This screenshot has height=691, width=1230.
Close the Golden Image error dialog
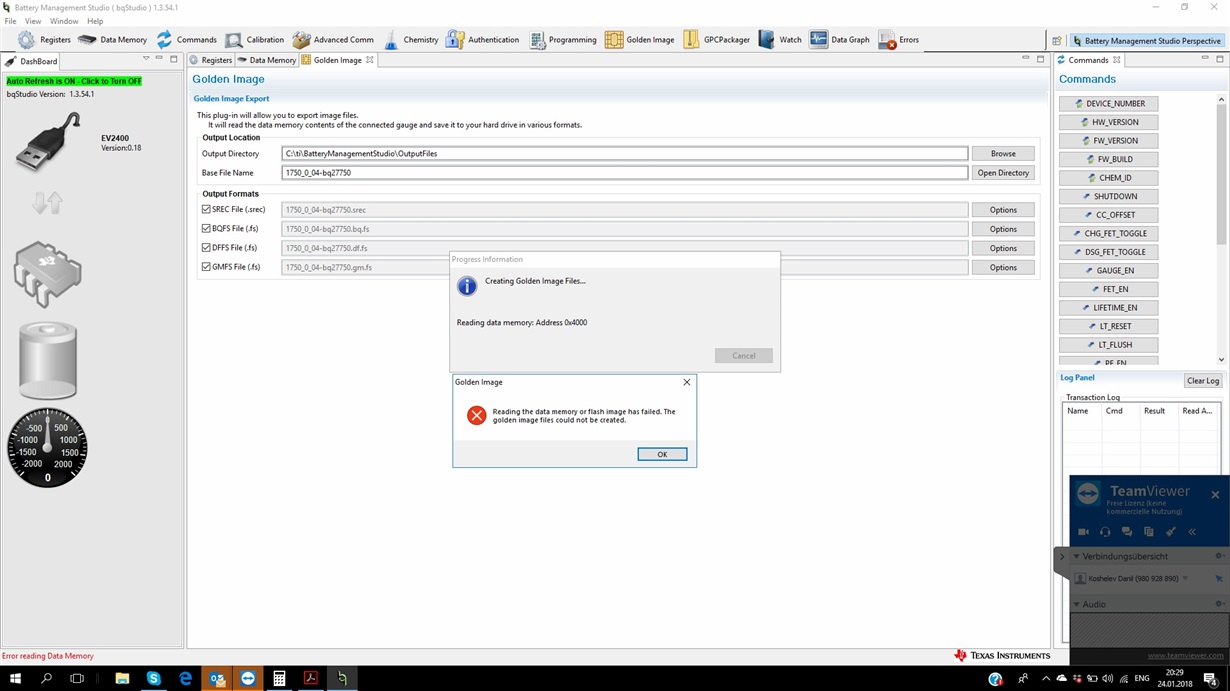tap(686, 382)
